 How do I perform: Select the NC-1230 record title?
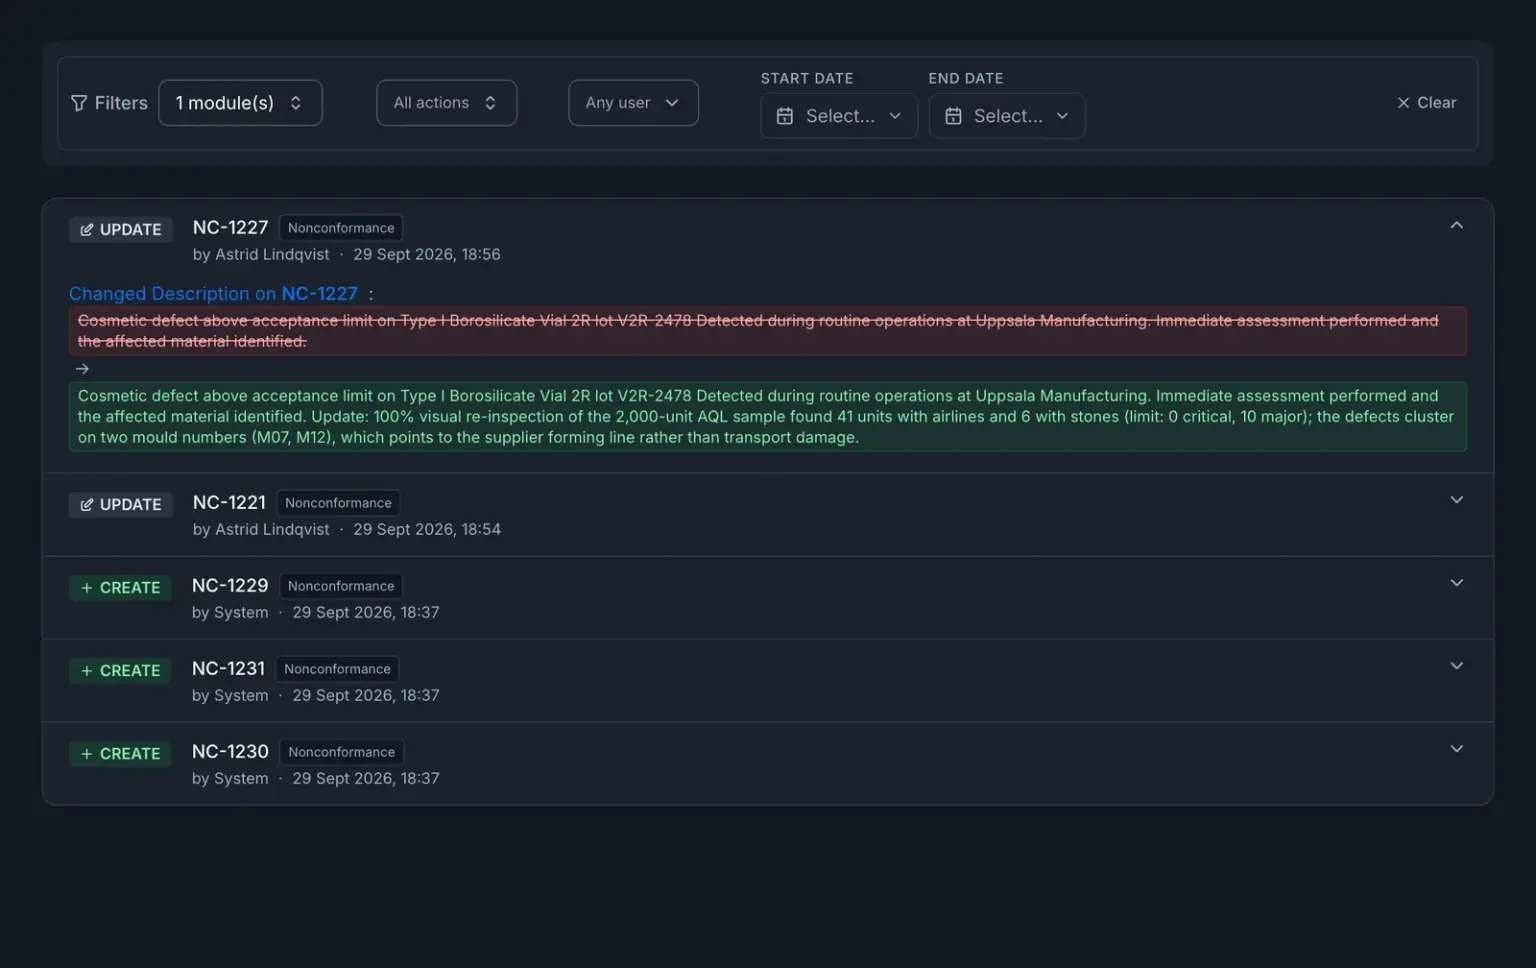(x=230, y=752)
